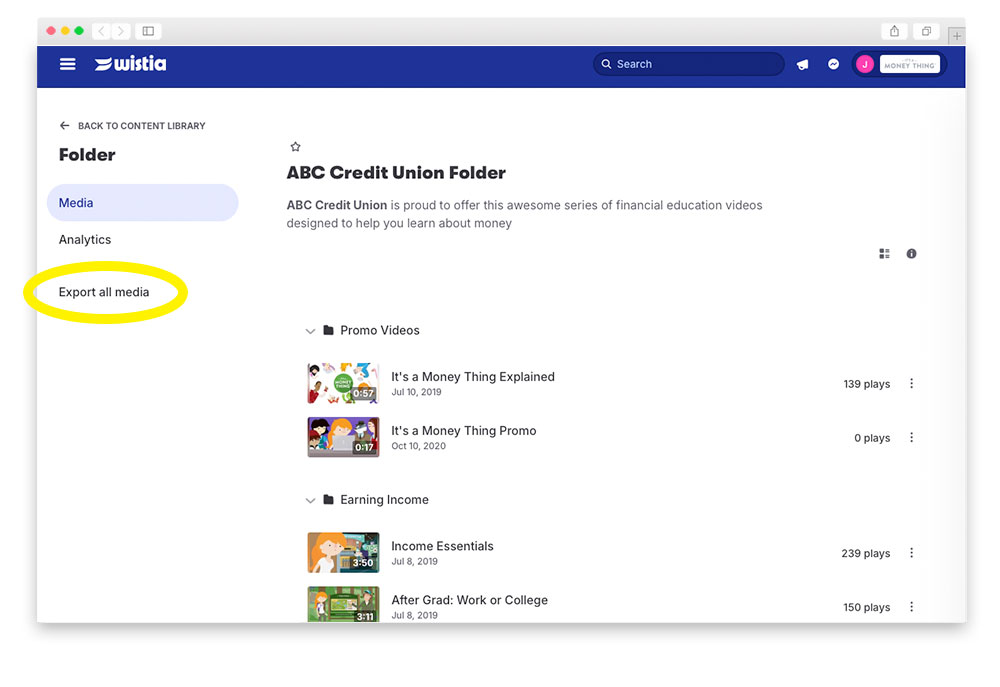Open the After Grad: Work or College title
This screenshot has width=1000, height=687.
(x=469, y=600)
